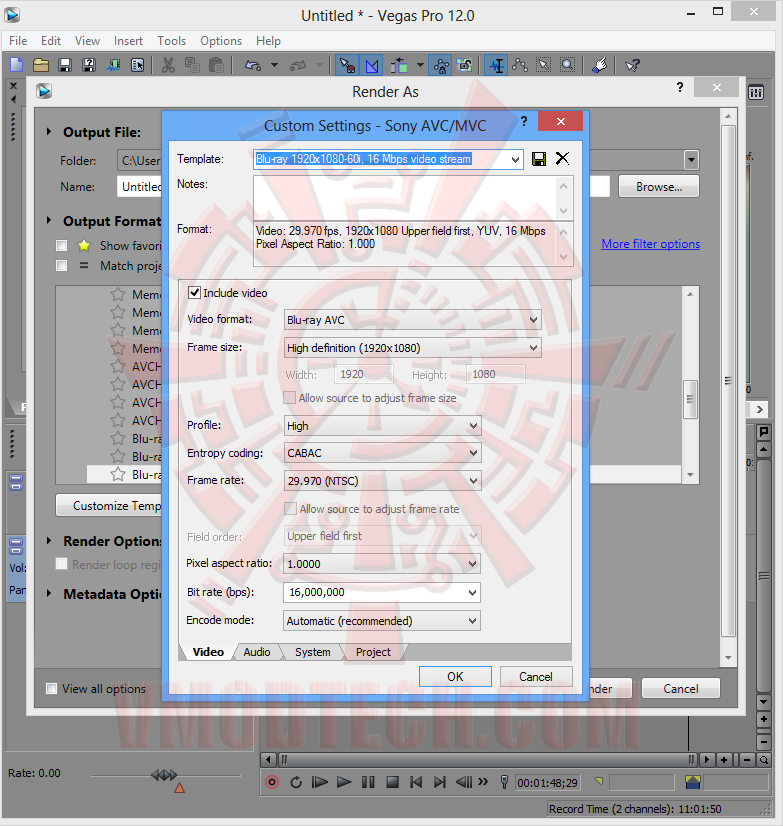783x826 pixels.
Task: Switch to the System tab
Action: tap(312, 652)
